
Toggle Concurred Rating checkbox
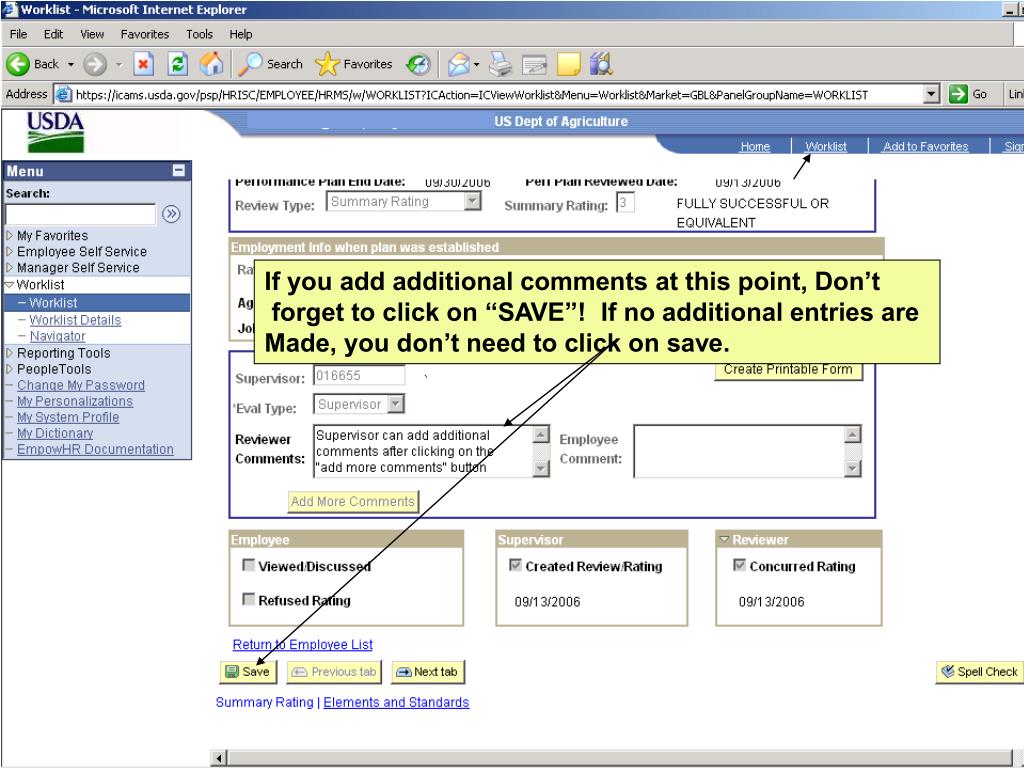tap(739, 565)
